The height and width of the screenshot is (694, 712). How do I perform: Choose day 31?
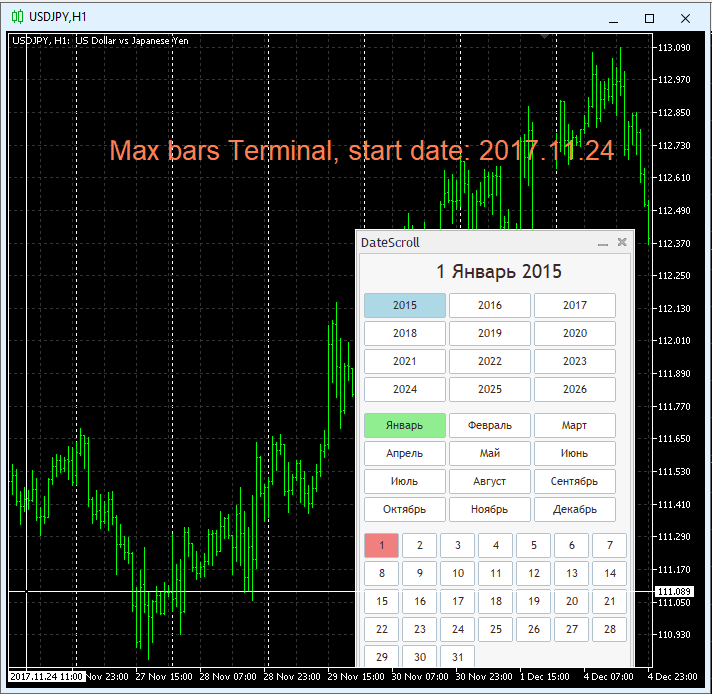(x=458, y=656)
